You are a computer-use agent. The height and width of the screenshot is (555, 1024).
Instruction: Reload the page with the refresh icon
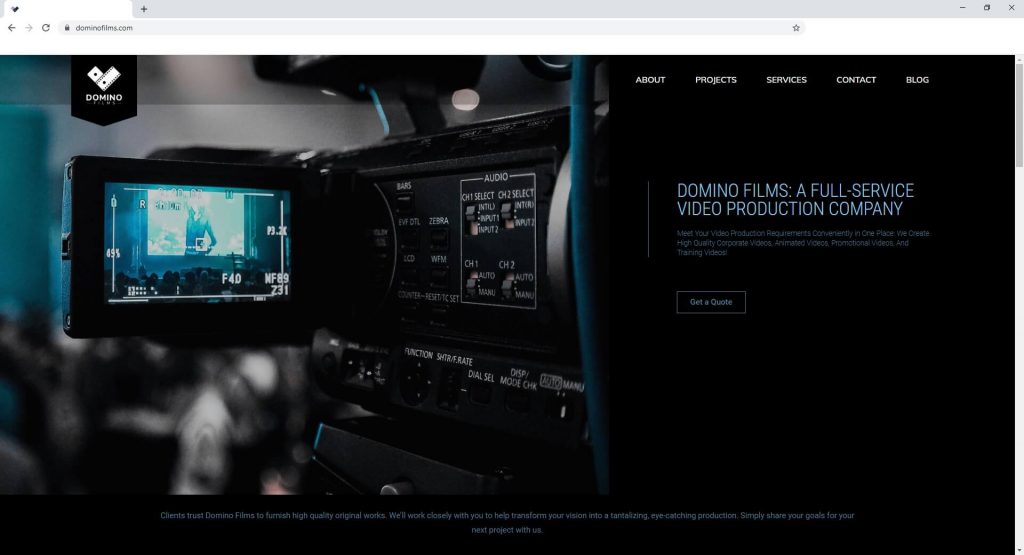46,28
